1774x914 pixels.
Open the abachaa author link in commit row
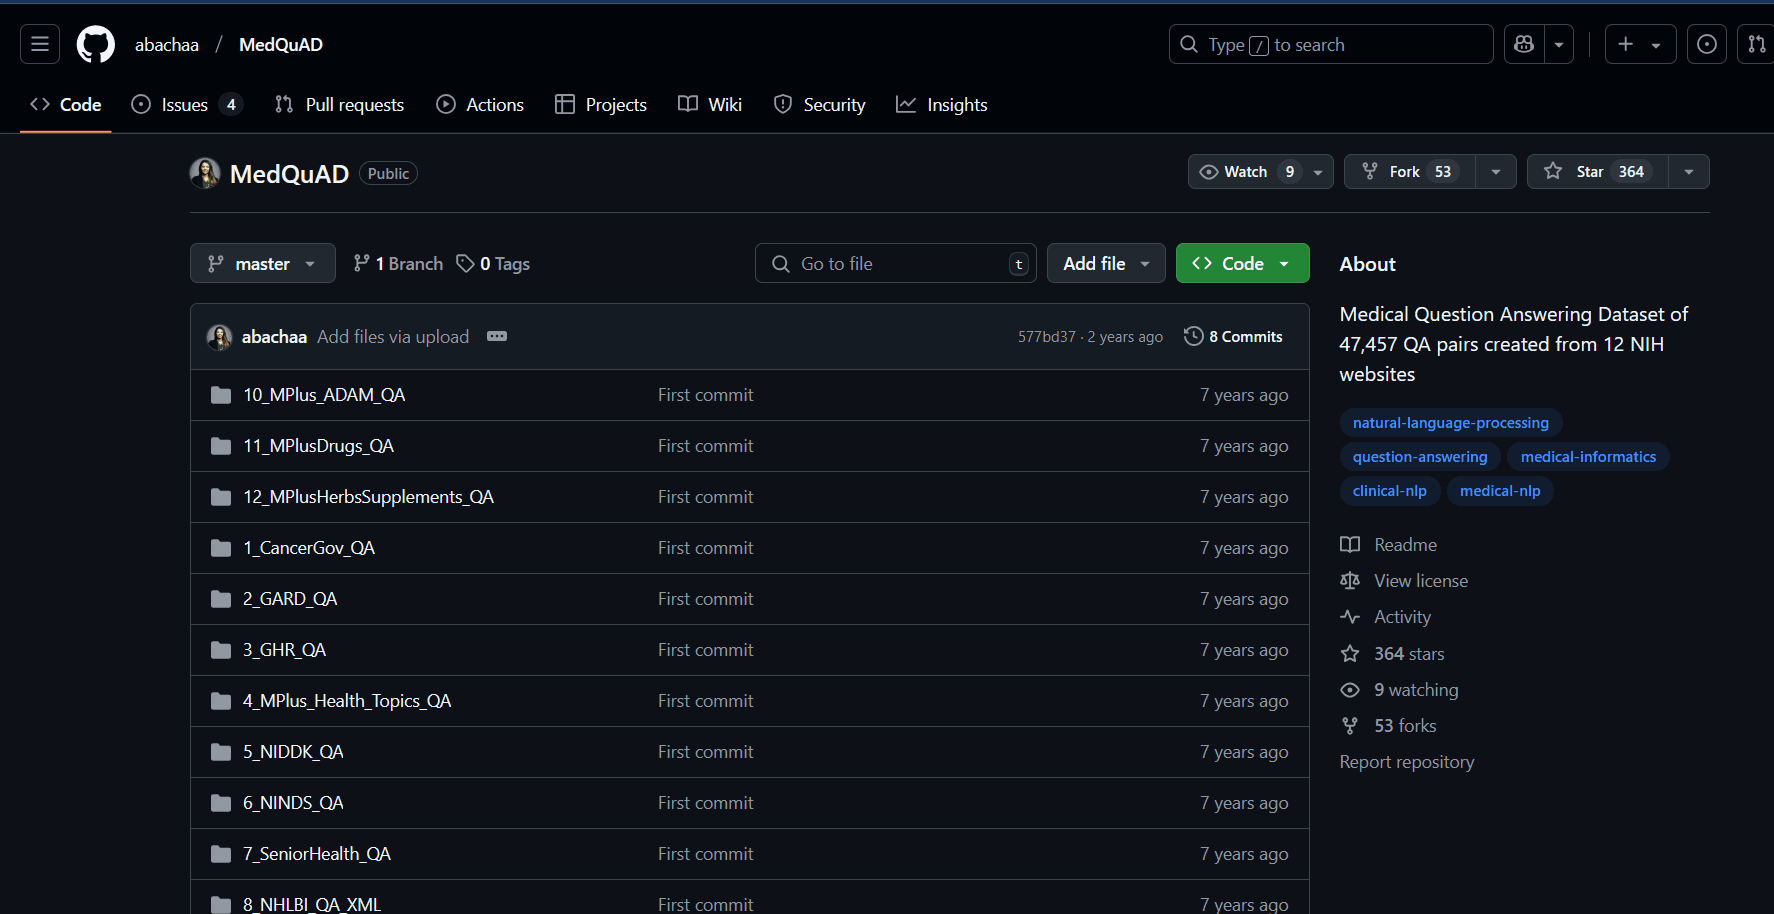pyautogui.click(x=274, y=336)
